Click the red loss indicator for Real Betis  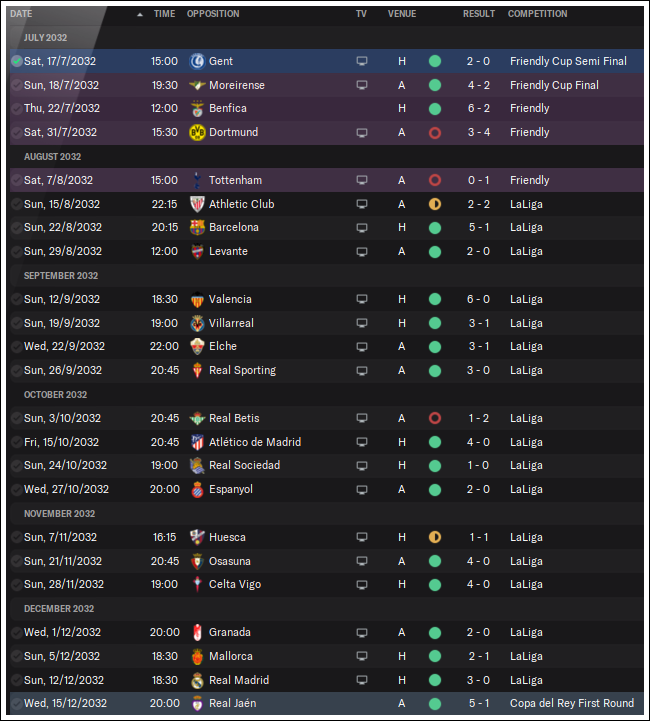click(x=435, y=418)
